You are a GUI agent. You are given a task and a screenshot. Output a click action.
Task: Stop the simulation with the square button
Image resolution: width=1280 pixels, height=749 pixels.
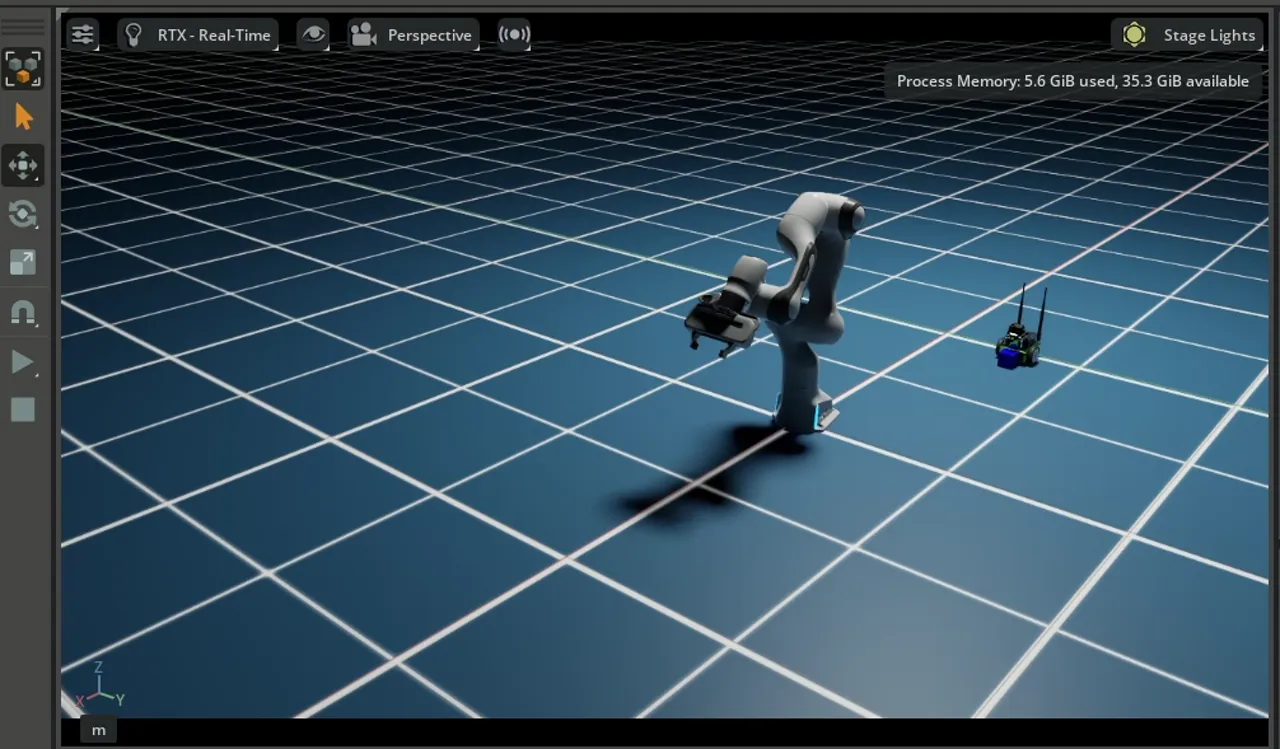pyautogui.click(x=23, y=409)
